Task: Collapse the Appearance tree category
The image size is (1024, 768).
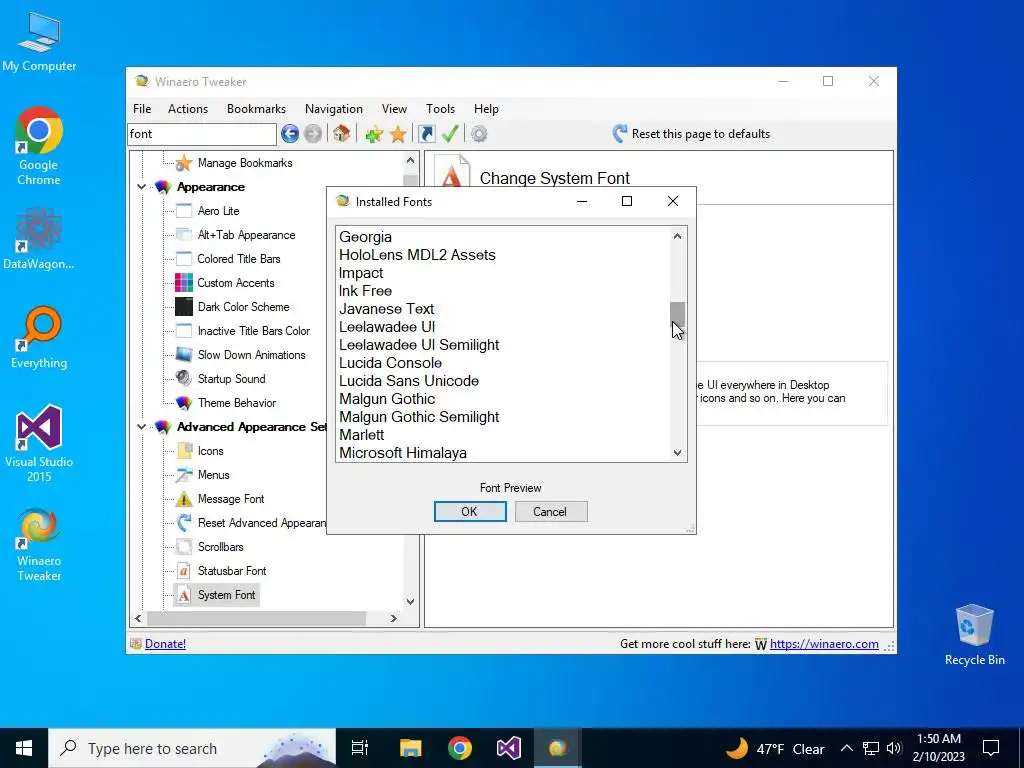Action: 141,187
